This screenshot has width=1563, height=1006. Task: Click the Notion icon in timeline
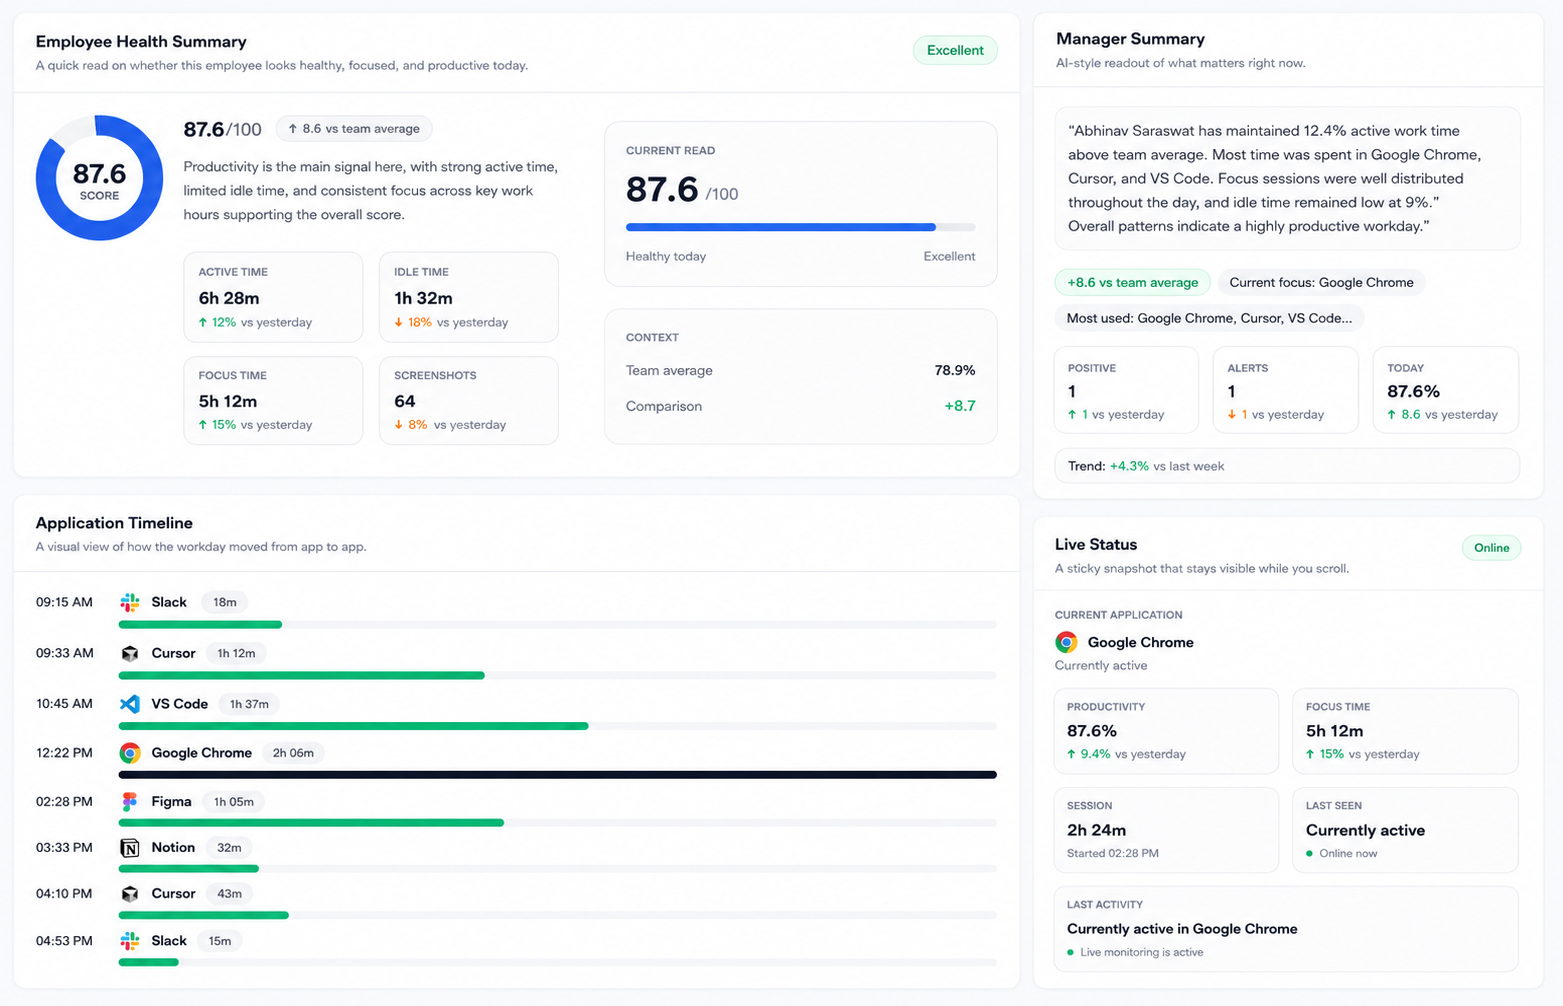(x=130, y=848)
